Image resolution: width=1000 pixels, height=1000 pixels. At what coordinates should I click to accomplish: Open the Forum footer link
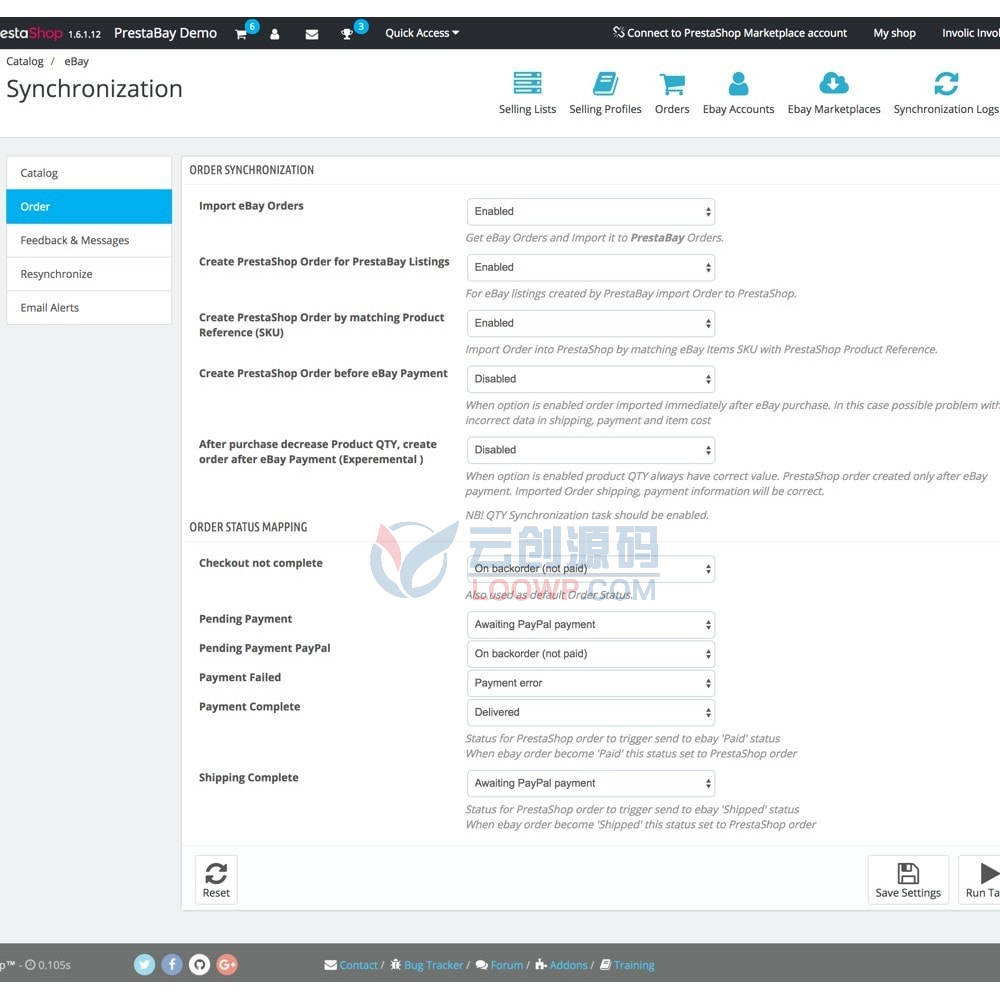[499, 965]
